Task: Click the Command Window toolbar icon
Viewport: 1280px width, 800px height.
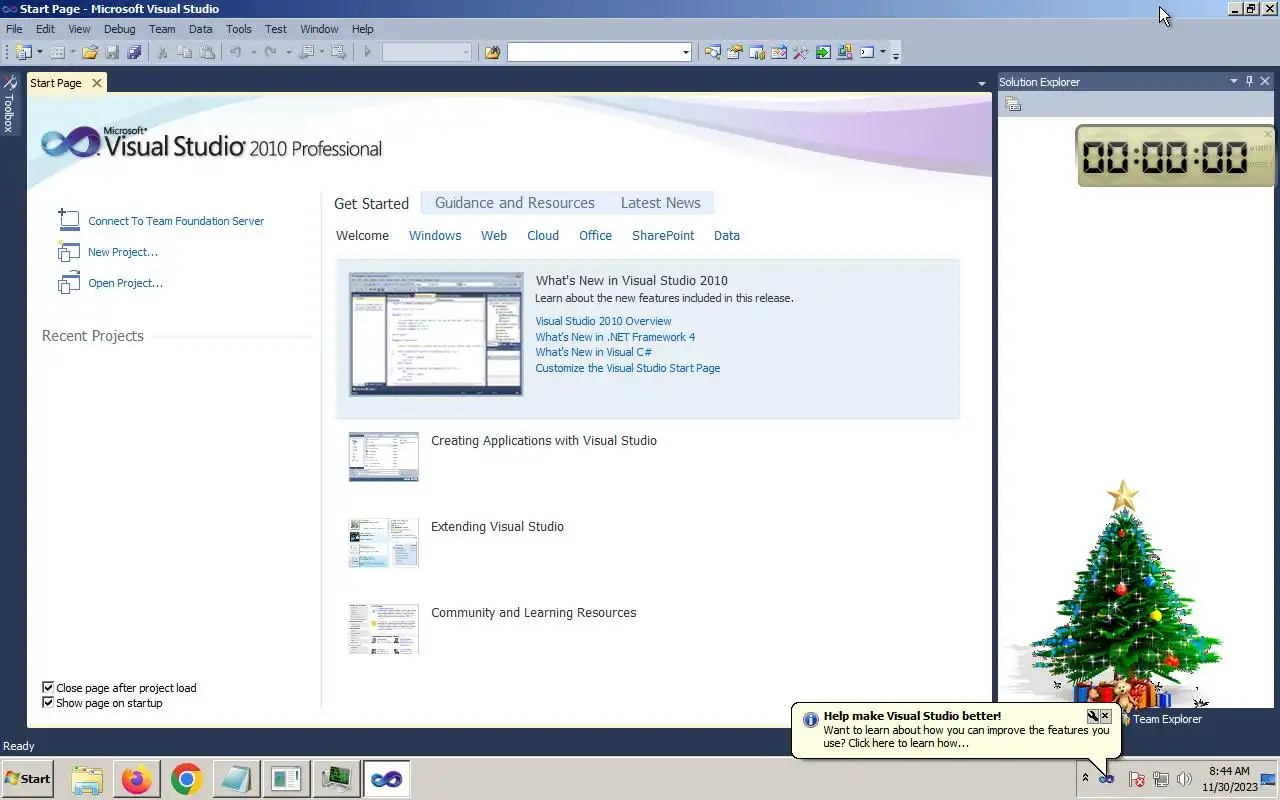Action: [867, 52]
